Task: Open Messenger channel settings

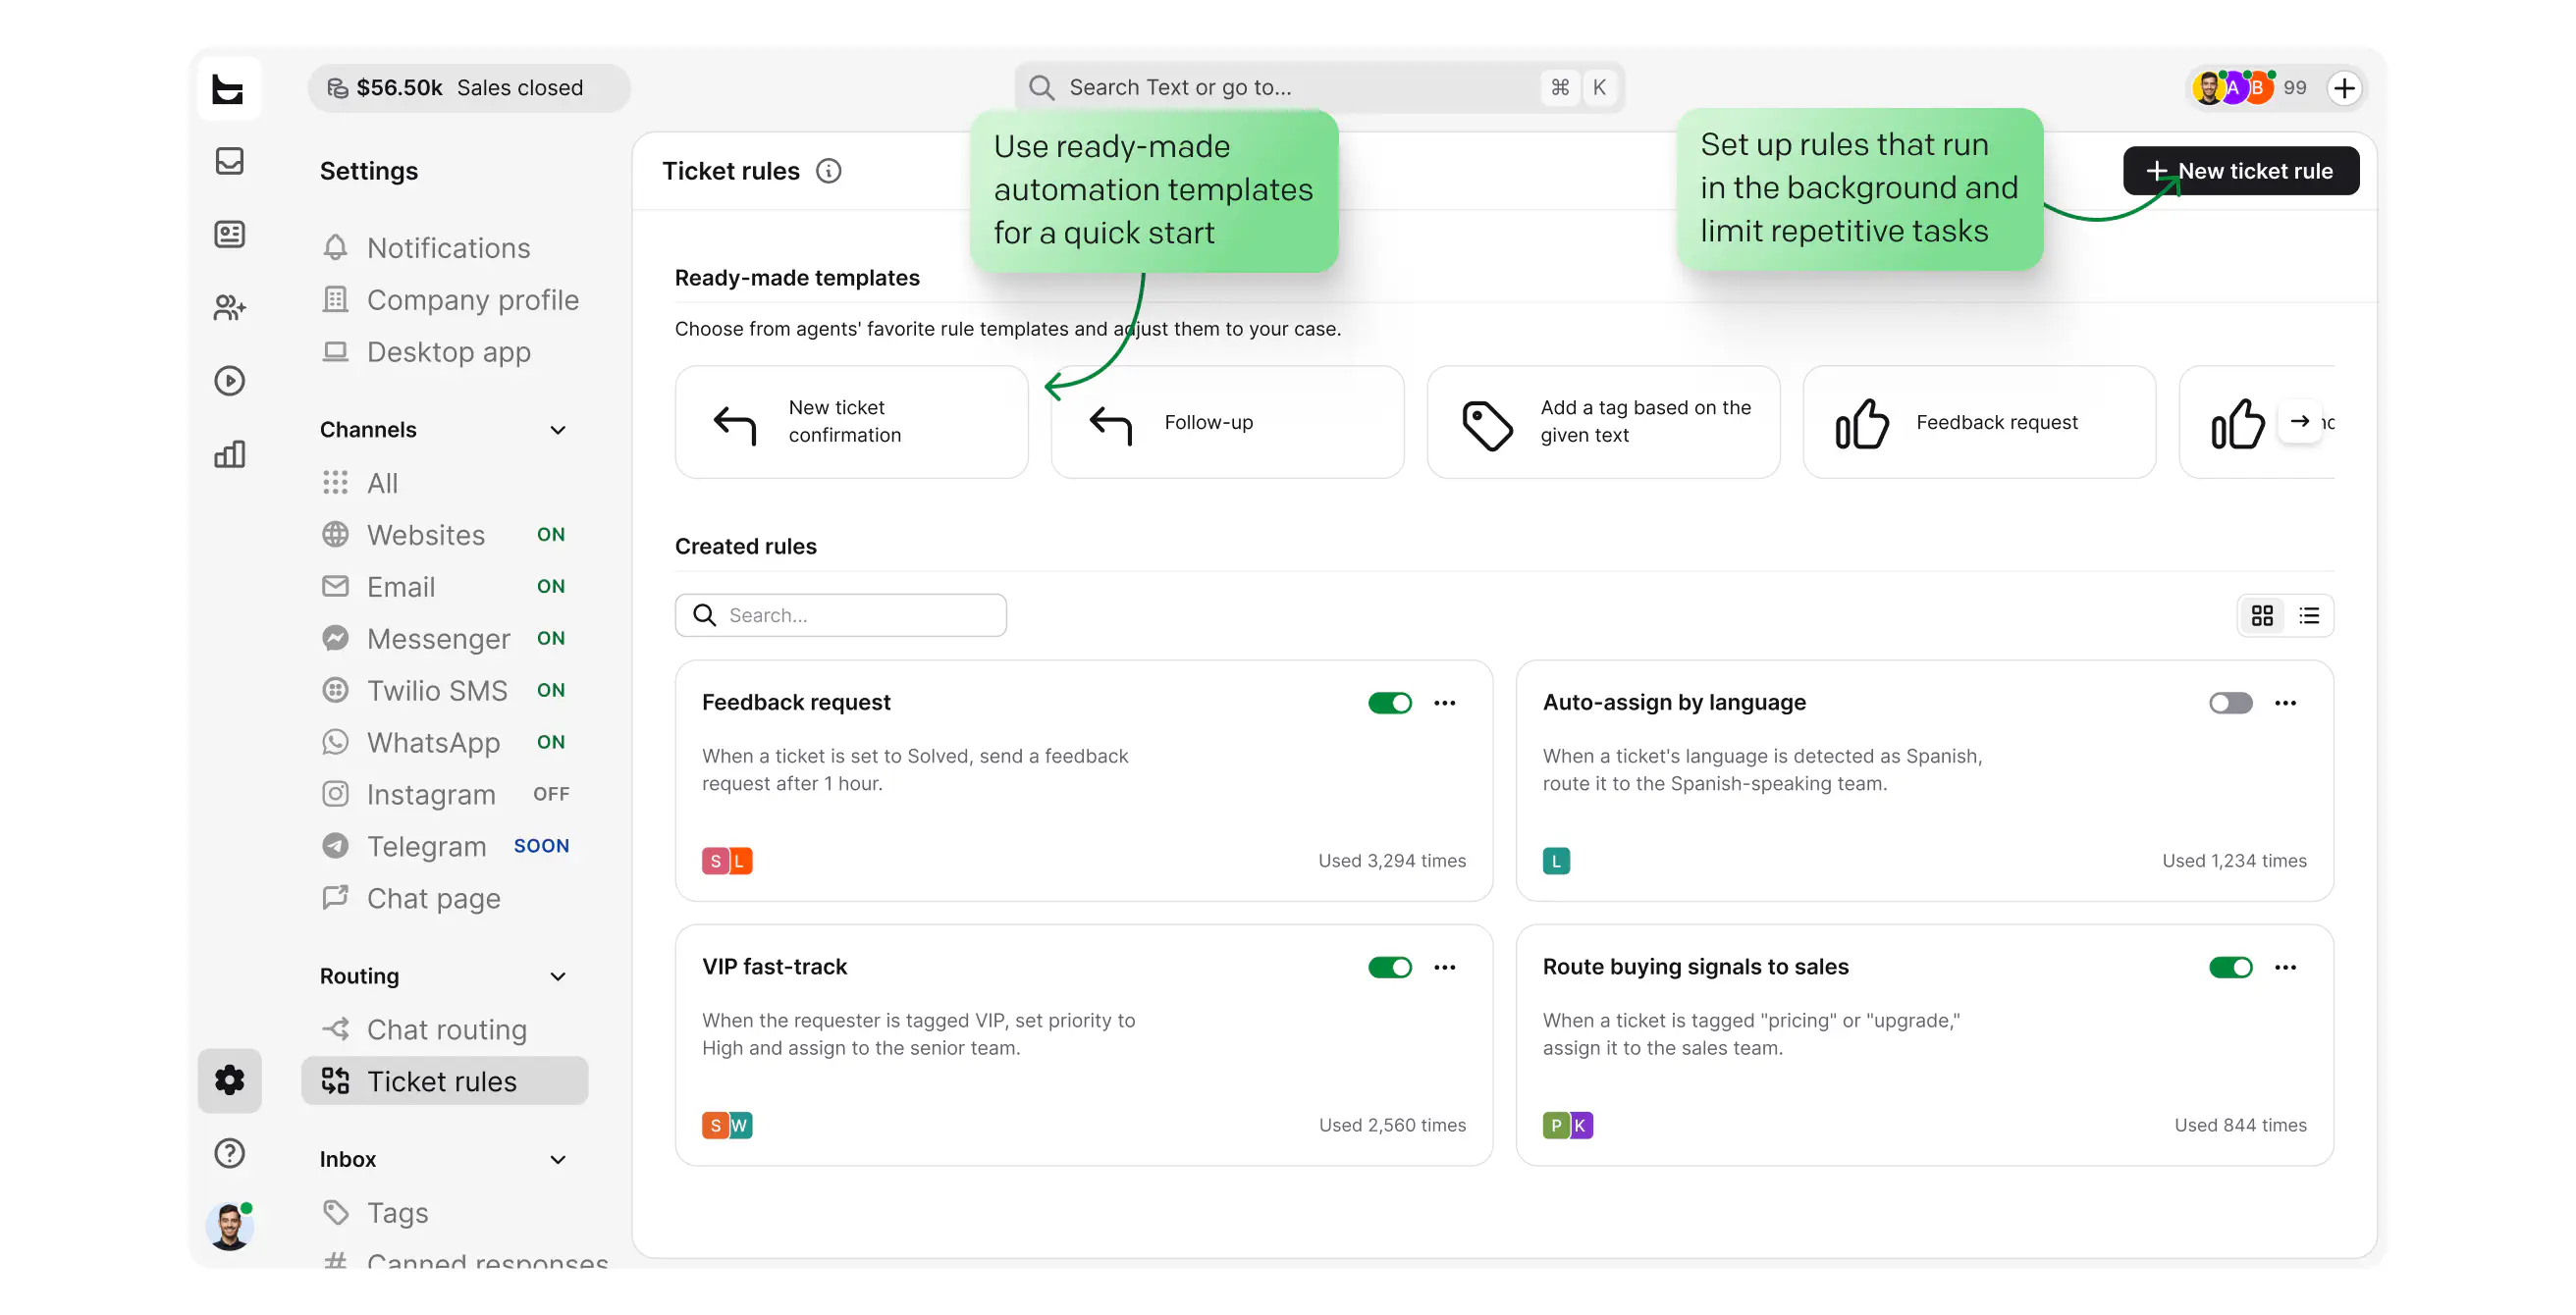Action: pos(444,639)
